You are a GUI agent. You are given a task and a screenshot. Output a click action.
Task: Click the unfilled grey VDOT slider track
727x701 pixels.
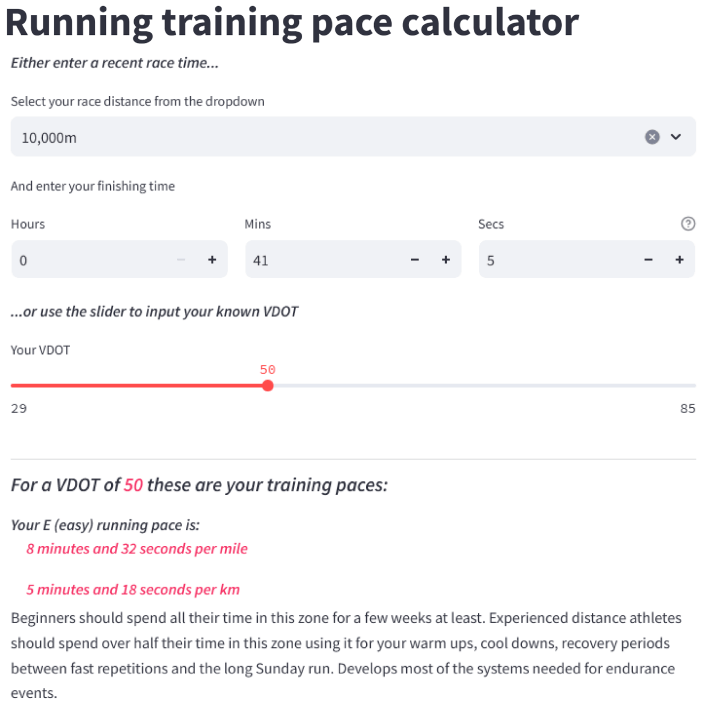pos(480,385)
